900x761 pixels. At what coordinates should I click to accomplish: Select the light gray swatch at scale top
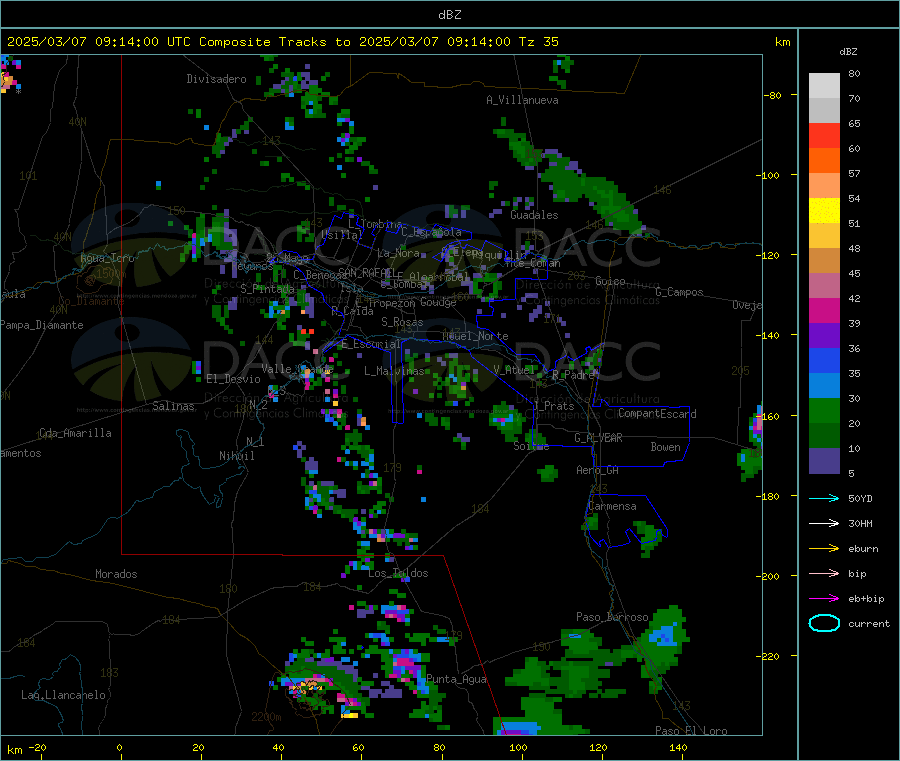(824, 86)
